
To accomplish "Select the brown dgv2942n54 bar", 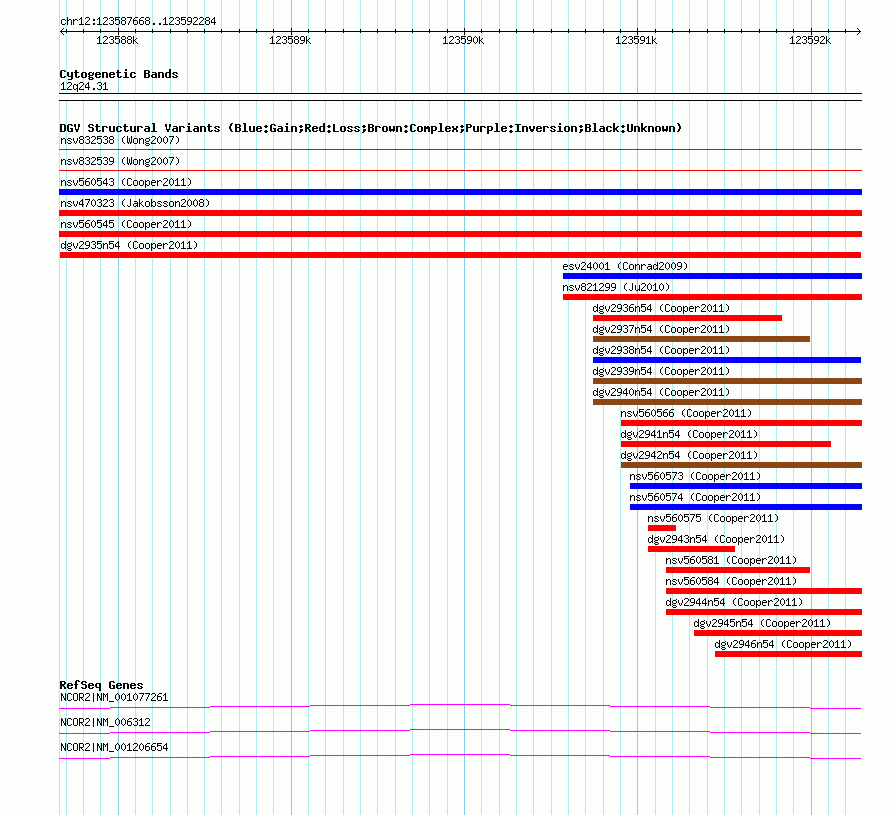I will point(741,465).
